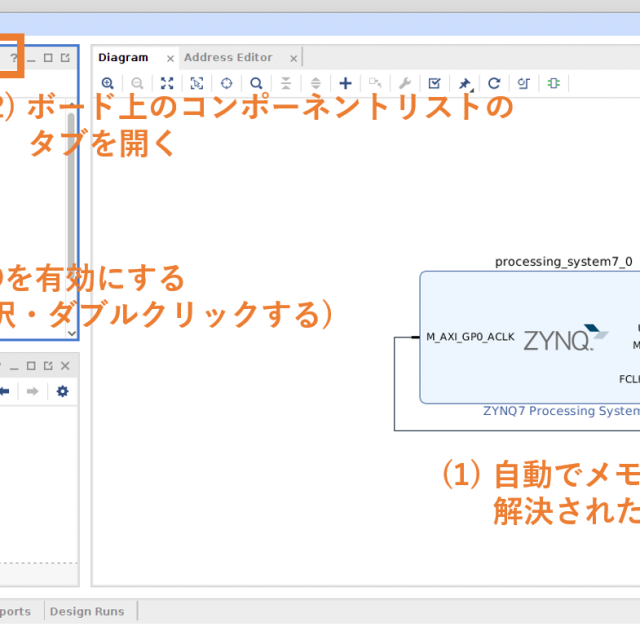This screenshot has width=640, height=640.
Task: Click the M_AXI_GP0_ACLK port on block
Action: 470,337
